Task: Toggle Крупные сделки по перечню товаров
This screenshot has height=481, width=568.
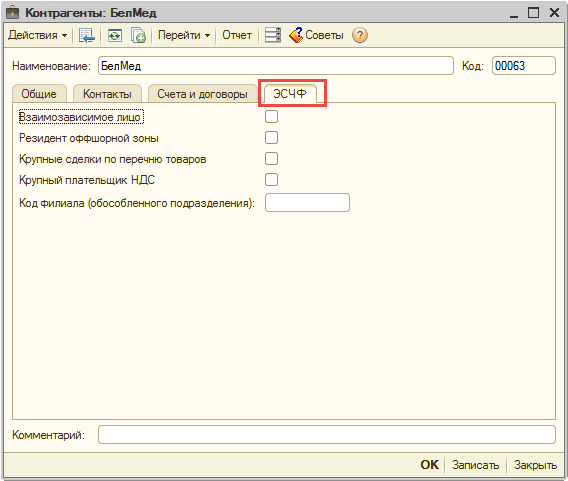Action: click(x=271, y=159)
